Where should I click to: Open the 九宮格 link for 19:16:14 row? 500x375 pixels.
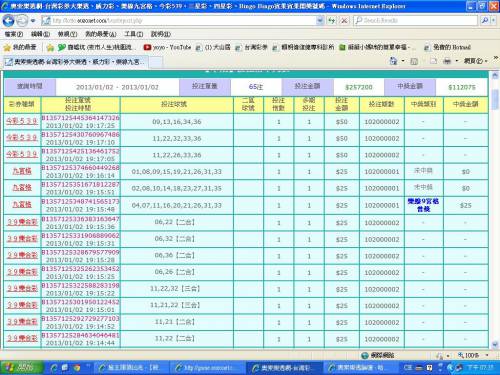22,171
